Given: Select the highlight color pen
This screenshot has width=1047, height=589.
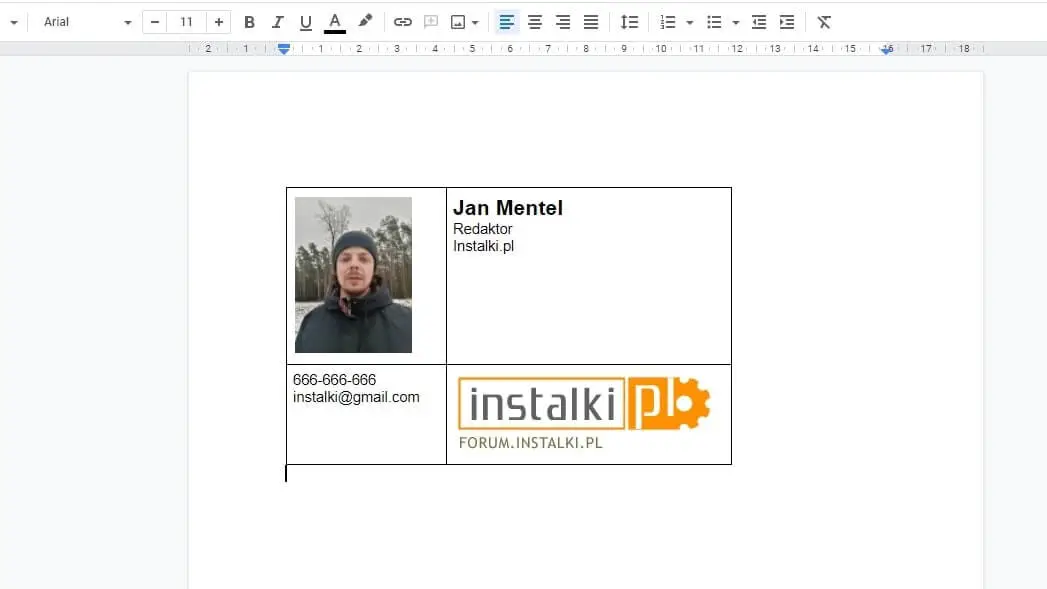Looking at the screenshot, I should (x=365, y=22).
